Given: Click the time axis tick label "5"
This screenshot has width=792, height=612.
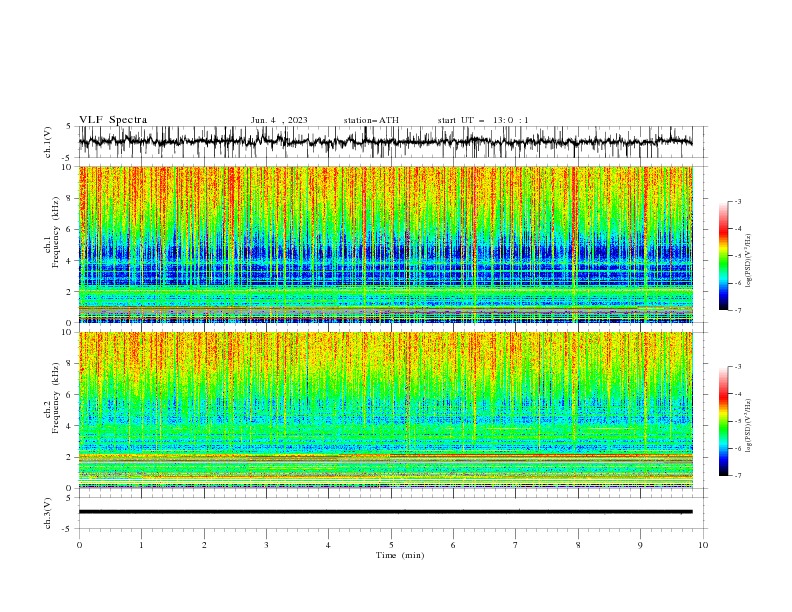Looking at the screenshot, I should pos(391,545).
